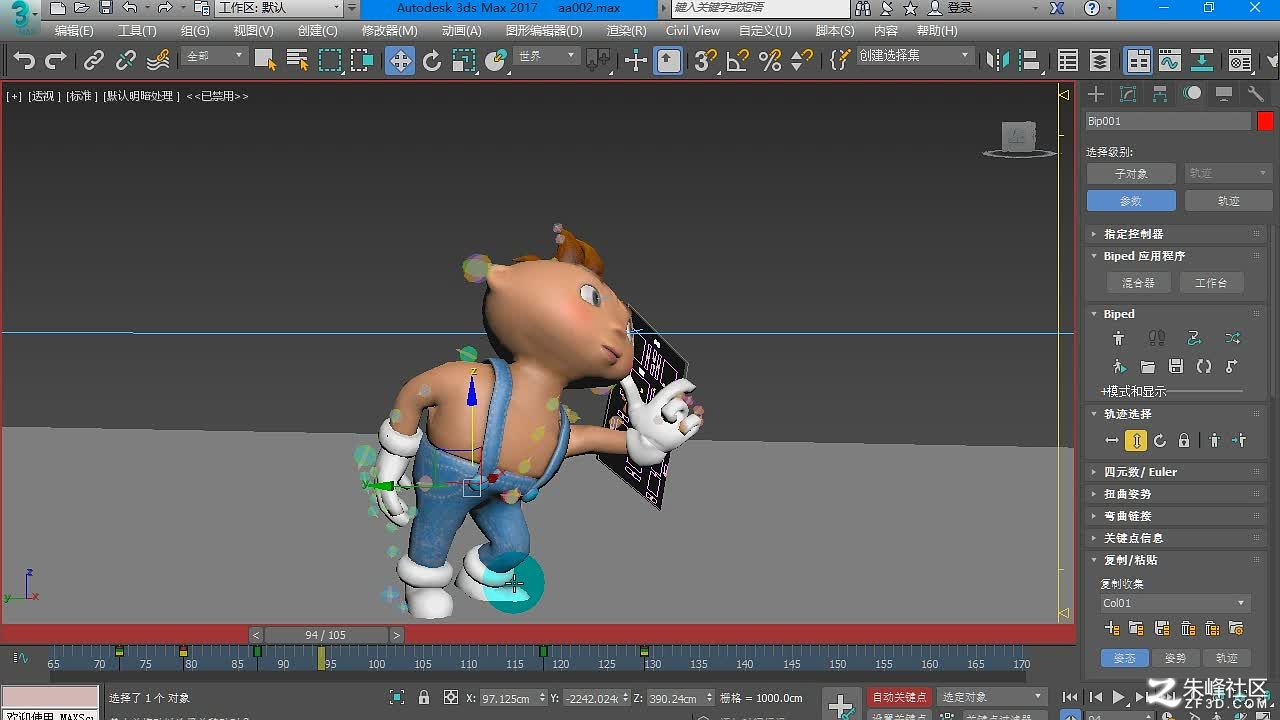
Task: Click the Select and Link chain icon
Action: [94, 61]
